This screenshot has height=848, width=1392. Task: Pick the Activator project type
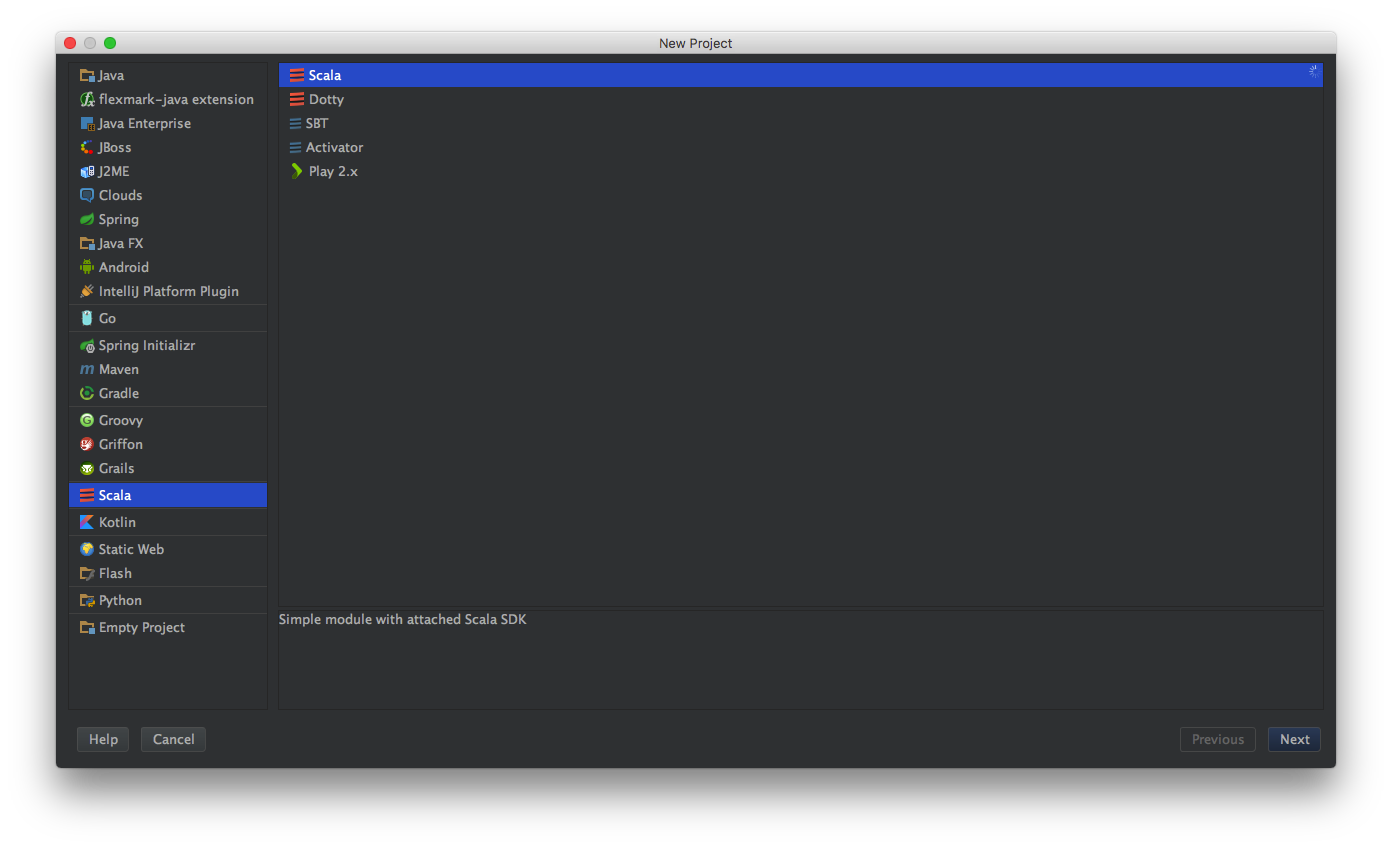click(x=334, y=147)
